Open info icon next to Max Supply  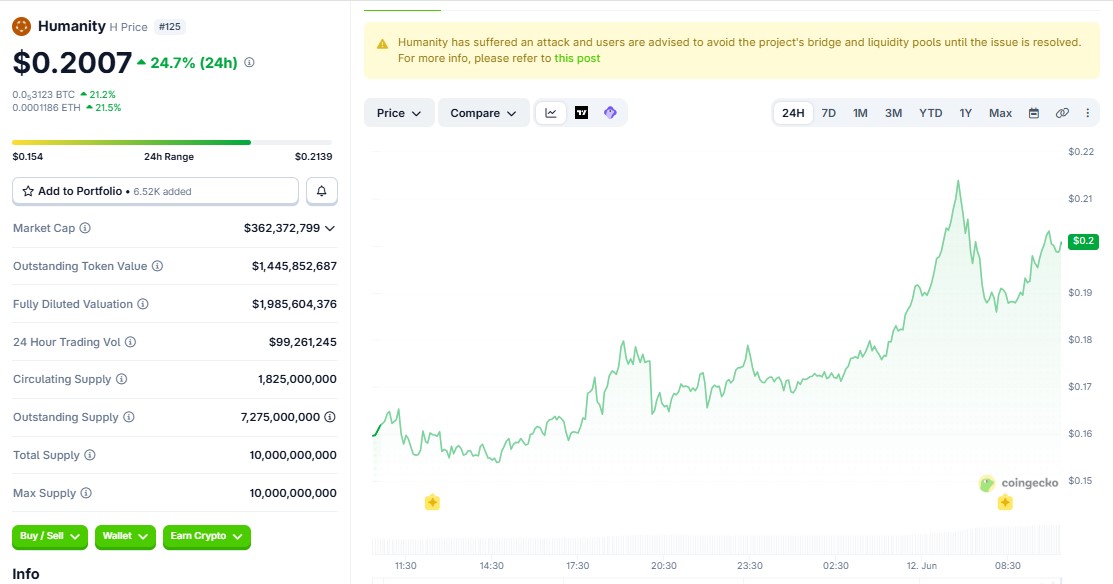86,493
